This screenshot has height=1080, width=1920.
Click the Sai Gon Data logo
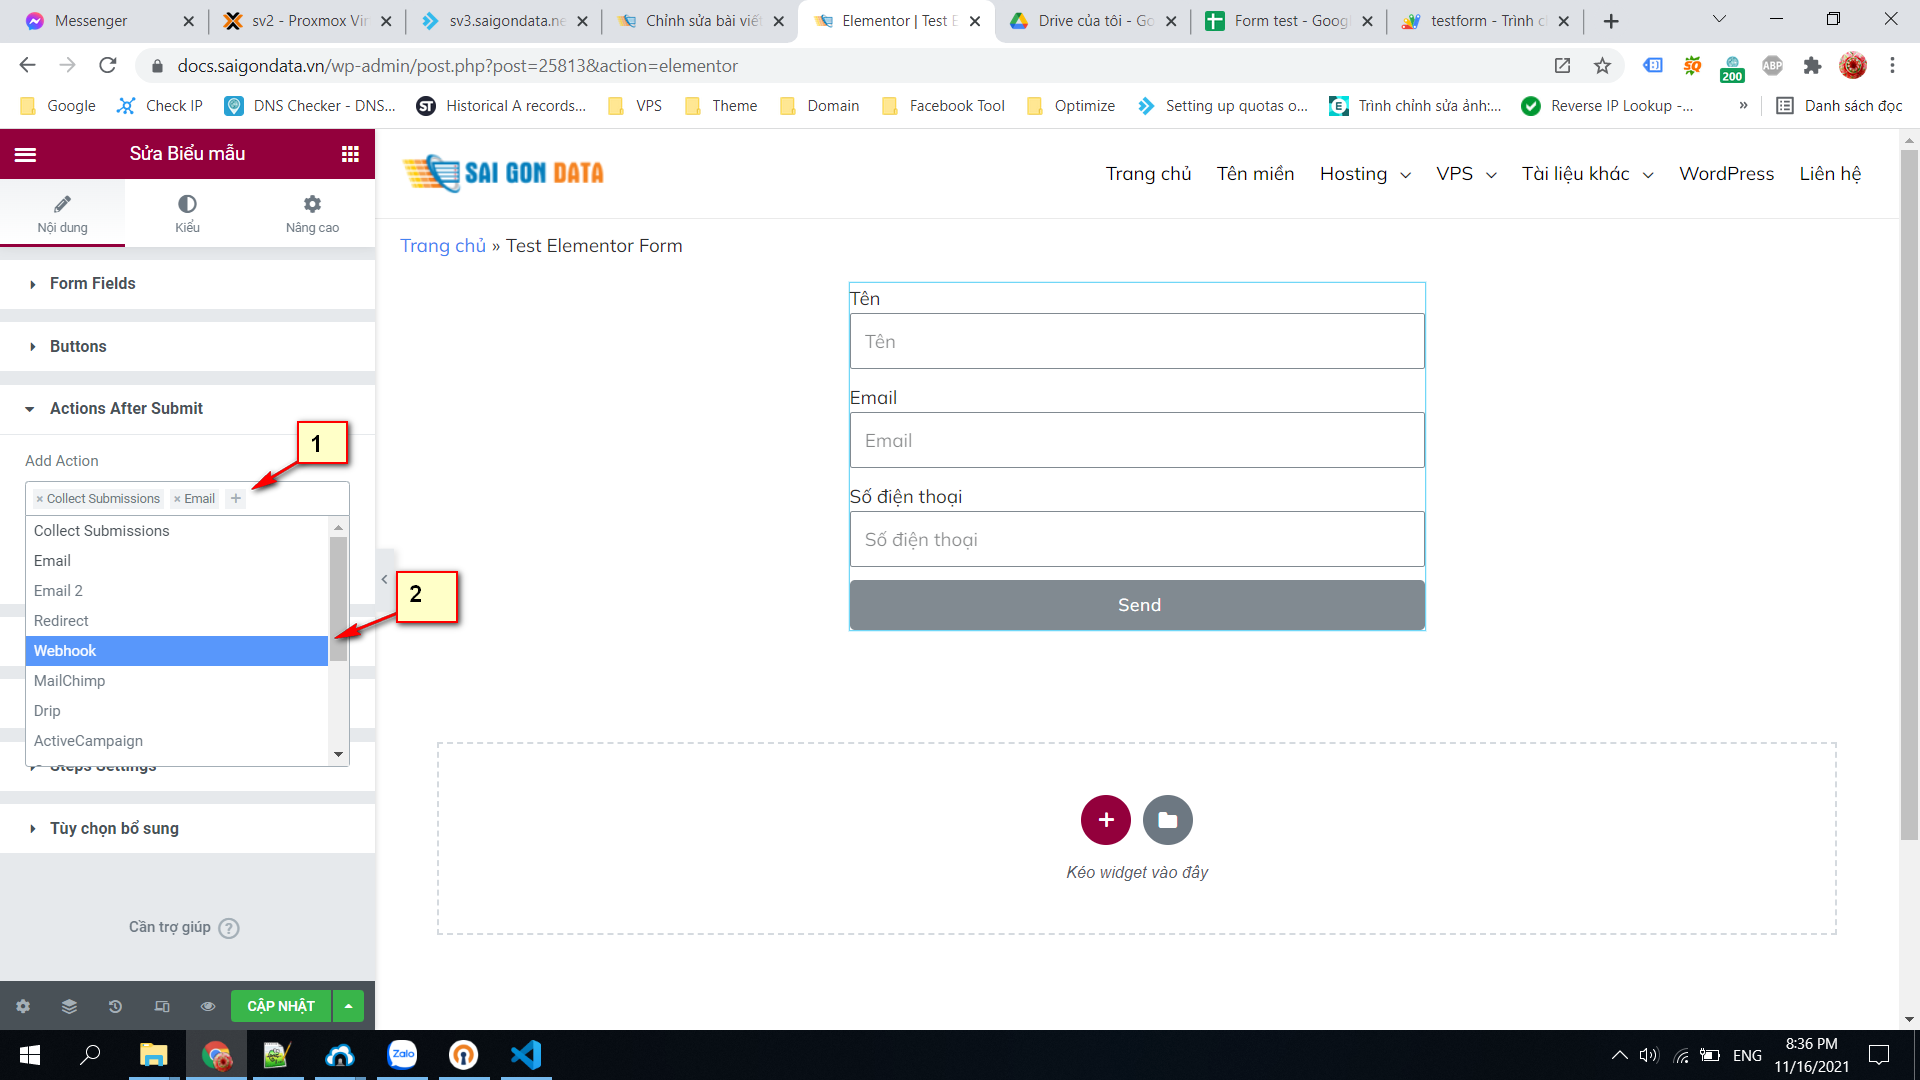503,173
